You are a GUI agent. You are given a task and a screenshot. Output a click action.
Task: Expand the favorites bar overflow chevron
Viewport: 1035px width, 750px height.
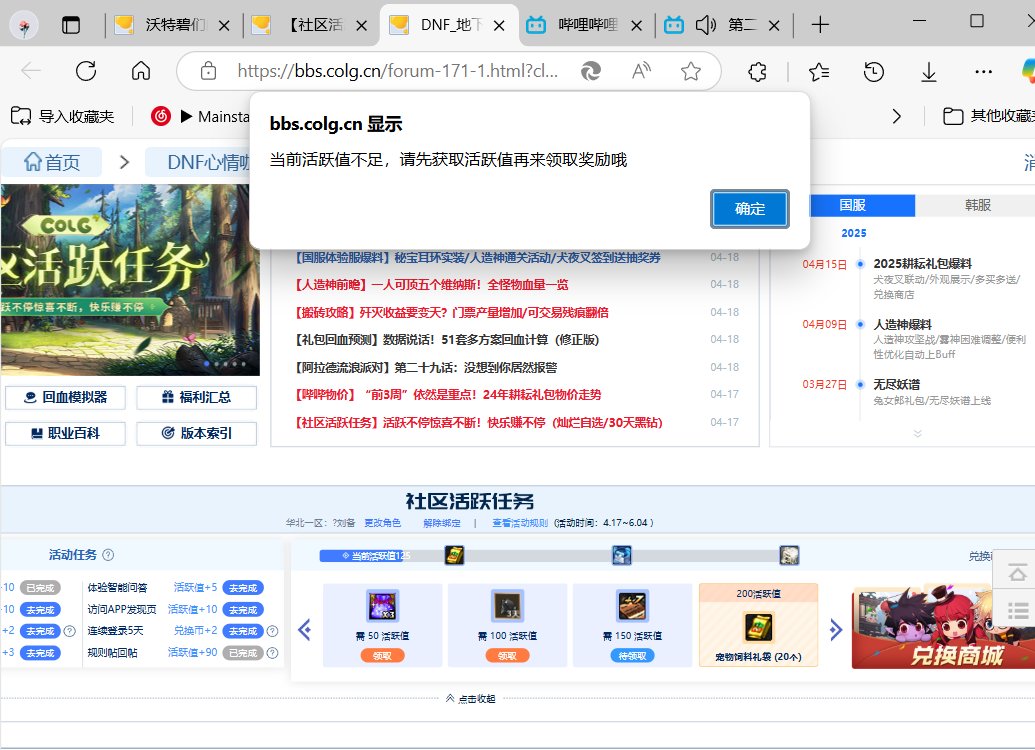[896, 116]
